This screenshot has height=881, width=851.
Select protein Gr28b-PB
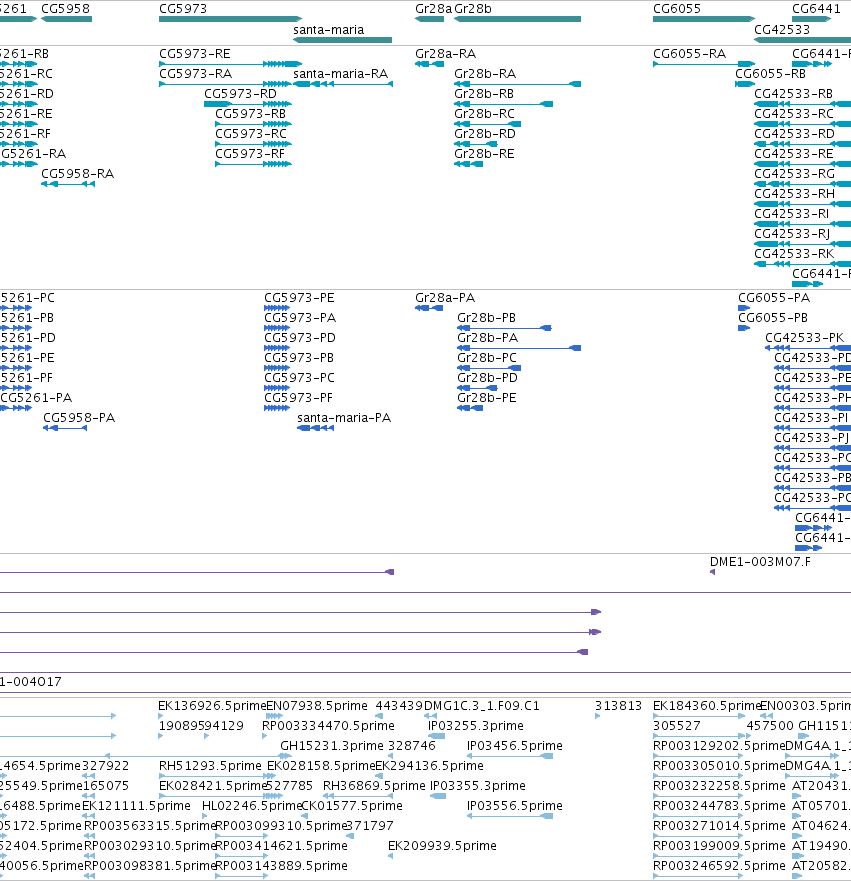click(x=486, y=317)
